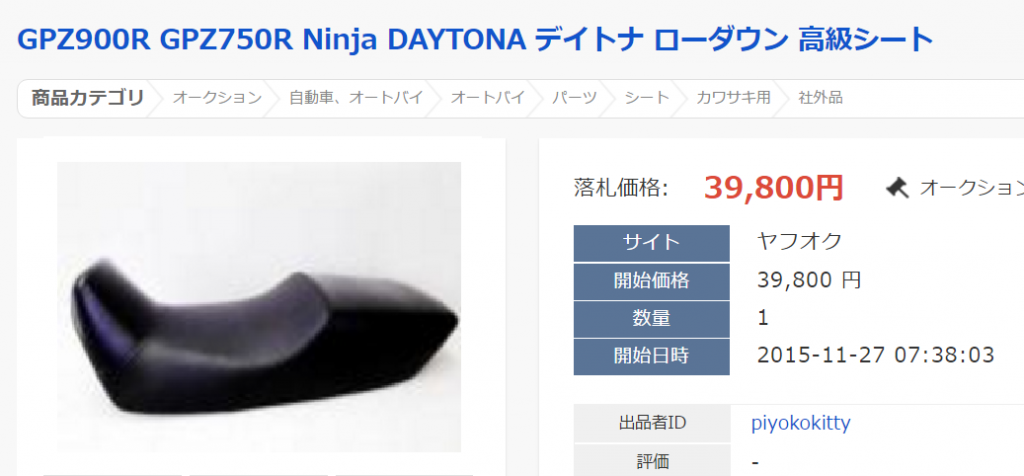Image resolution: width=1024 pixels, height=476 pixels.
Task: Navigate to パーツ breadcrumb category
Action: [575, 99]
